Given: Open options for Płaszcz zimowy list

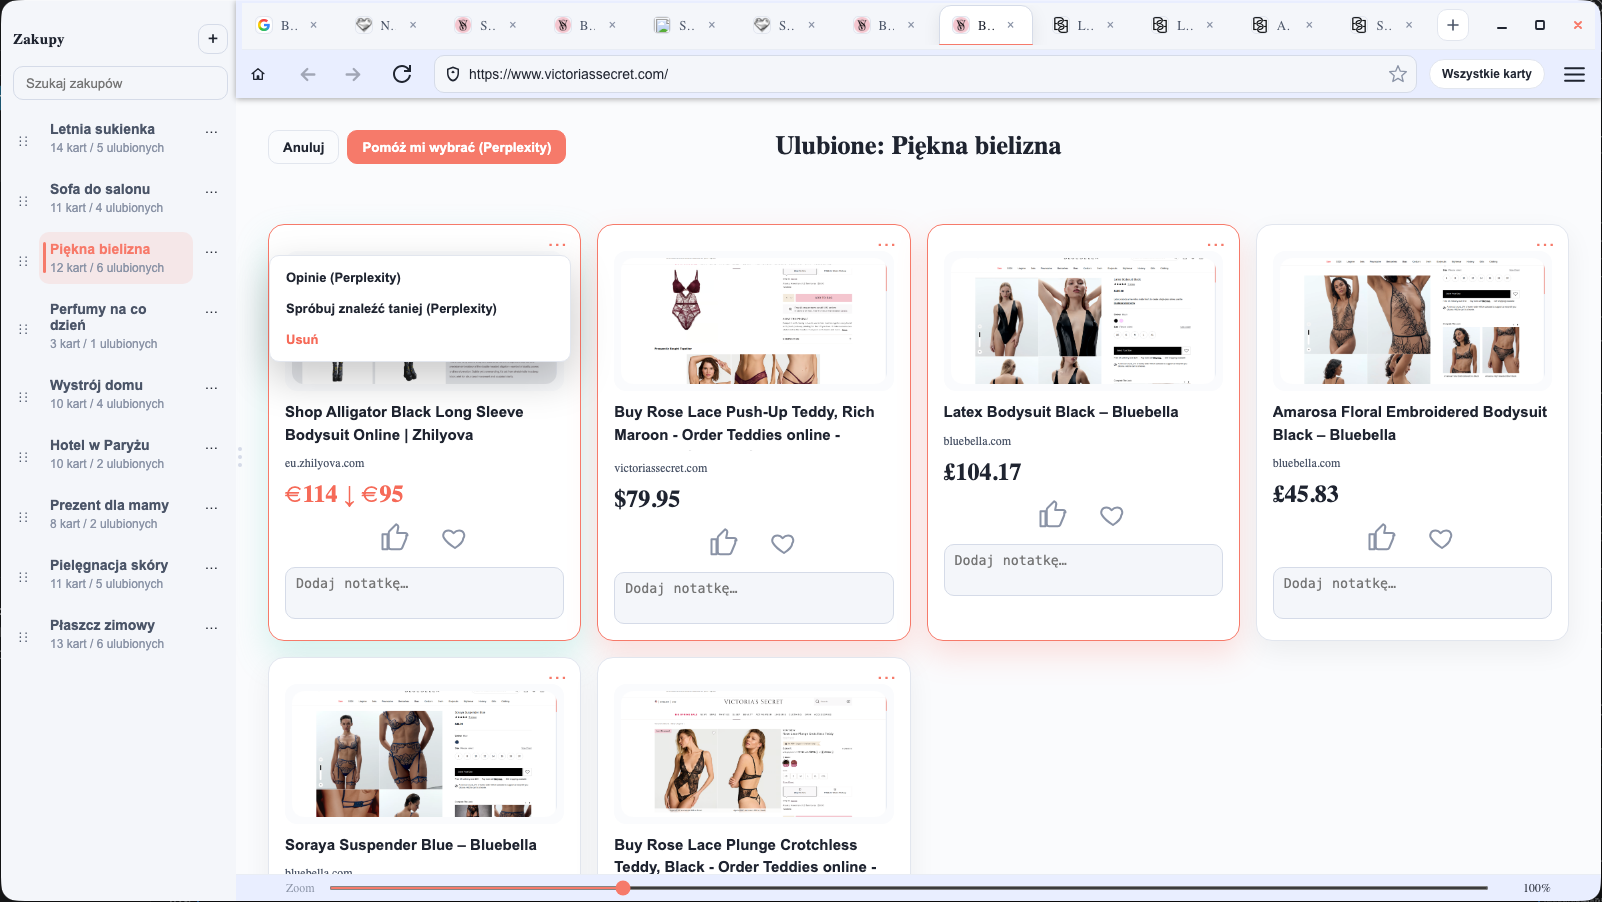Looking at the screenshot, I should [x=211, y=627].
